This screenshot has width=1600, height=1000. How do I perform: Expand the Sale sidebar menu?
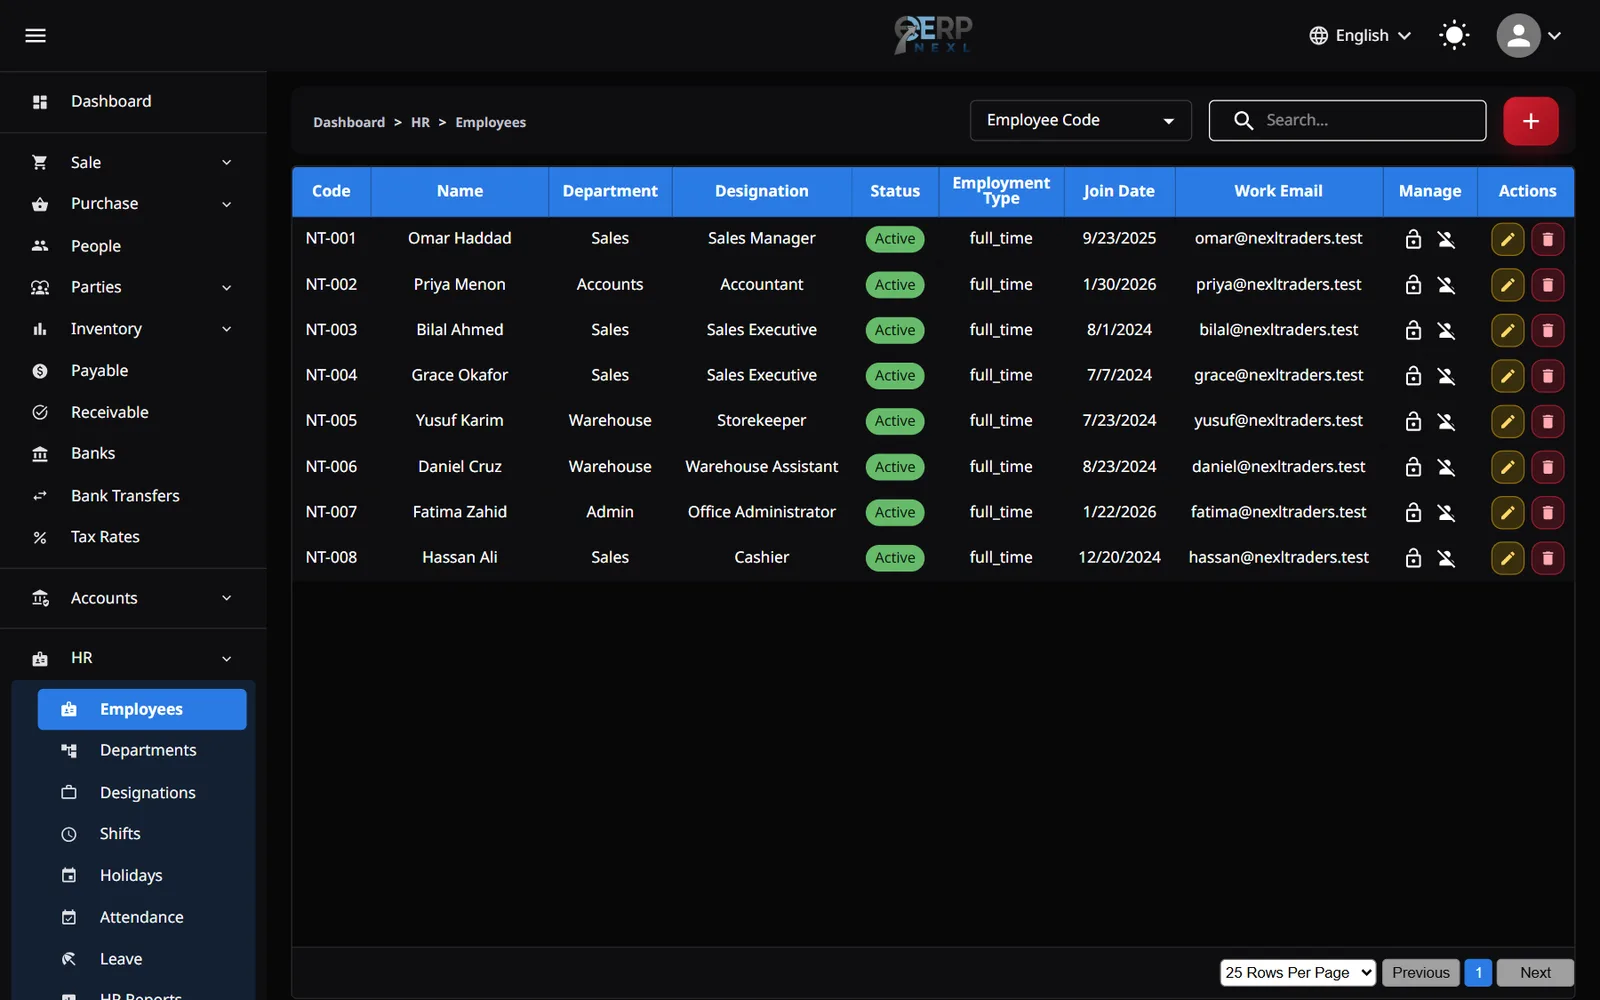coord(133,162)
